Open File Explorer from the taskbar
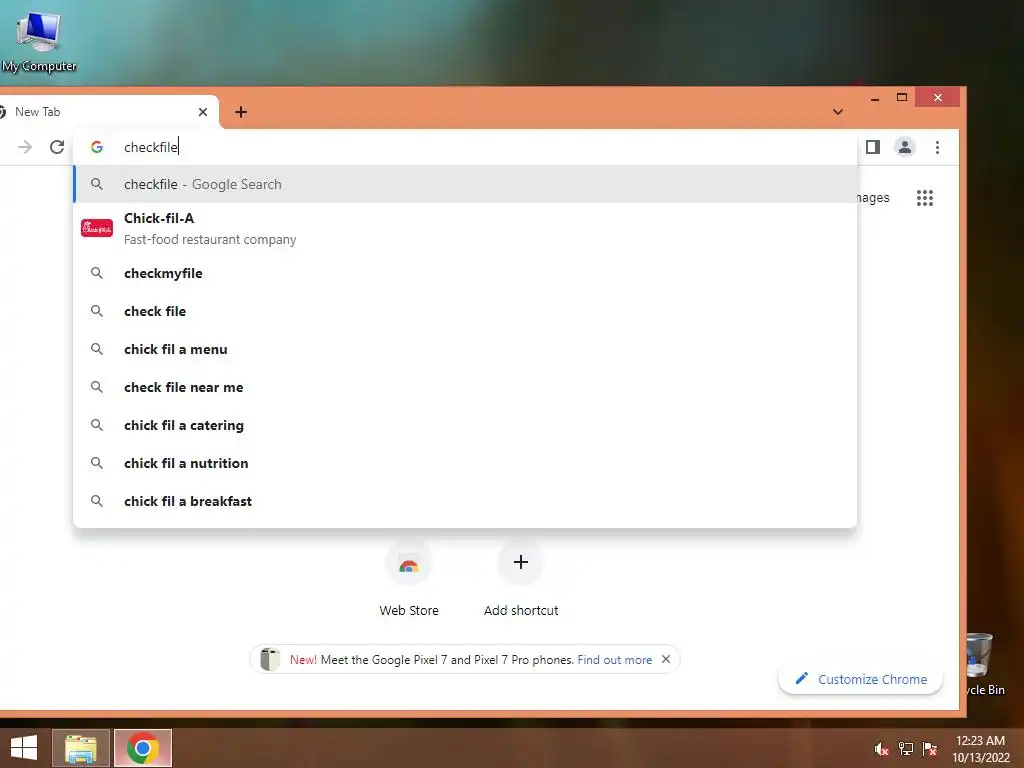1024x768 pixels. point(81,748)
